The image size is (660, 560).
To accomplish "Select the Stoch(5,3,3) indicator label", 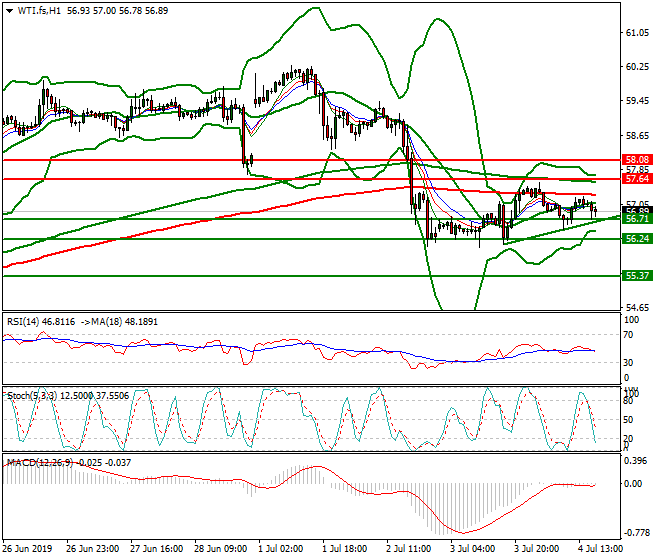I will coord(32,396).
